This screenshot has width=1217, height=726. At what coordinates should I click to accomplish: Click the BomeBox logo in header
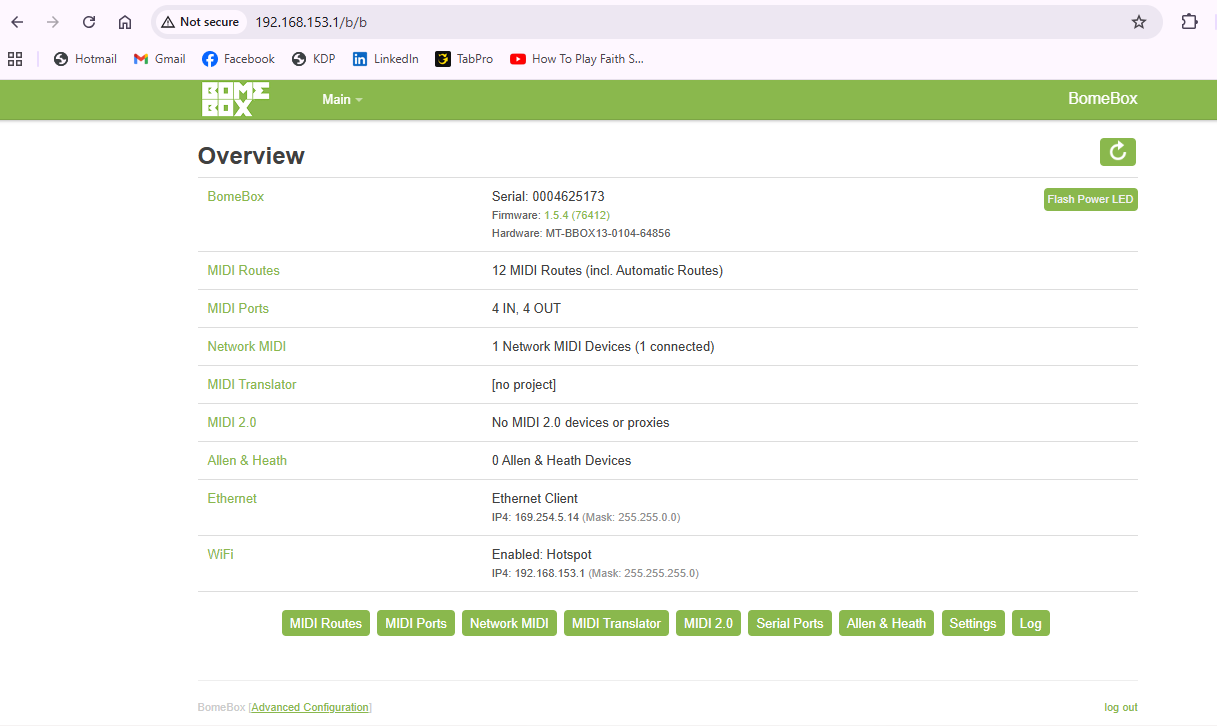point(235,99)
